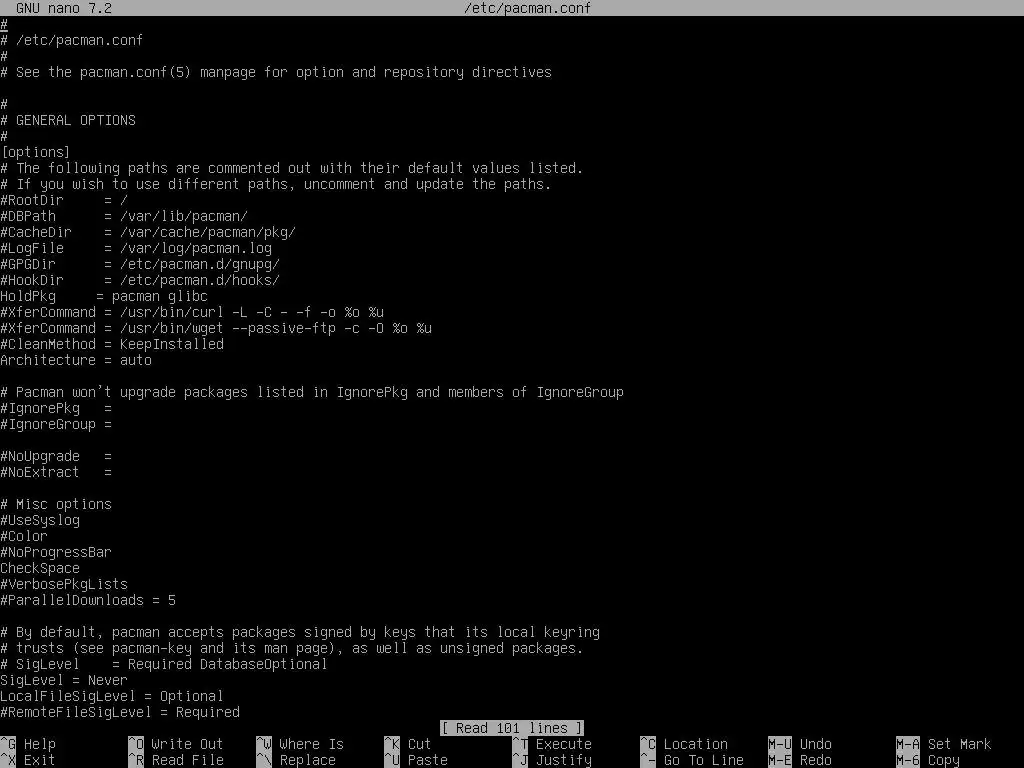Place cursor on 'SigLevel = Never' line
The height and width of the screenshot is (768, 1024).
coord(64,680)
